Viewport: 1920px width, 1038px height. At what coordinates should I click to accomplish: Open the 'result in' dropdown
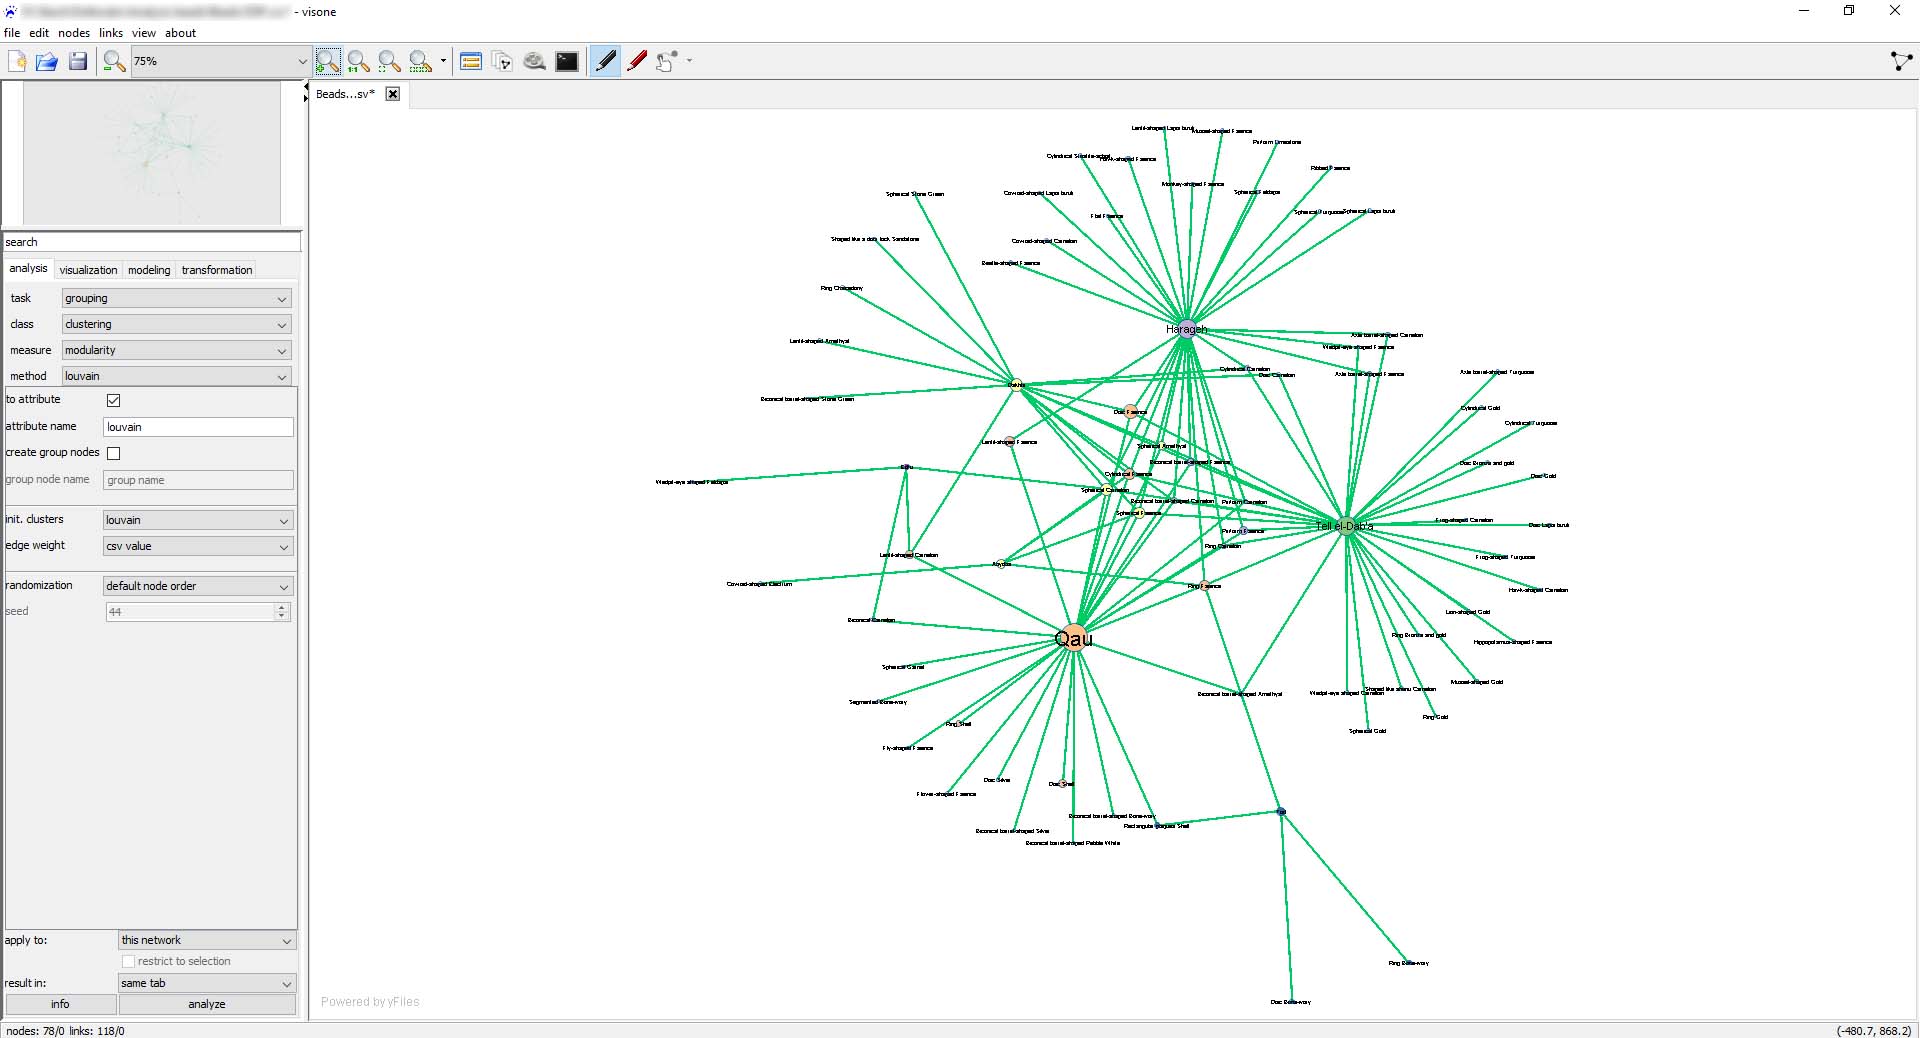(x=207, y=983)
